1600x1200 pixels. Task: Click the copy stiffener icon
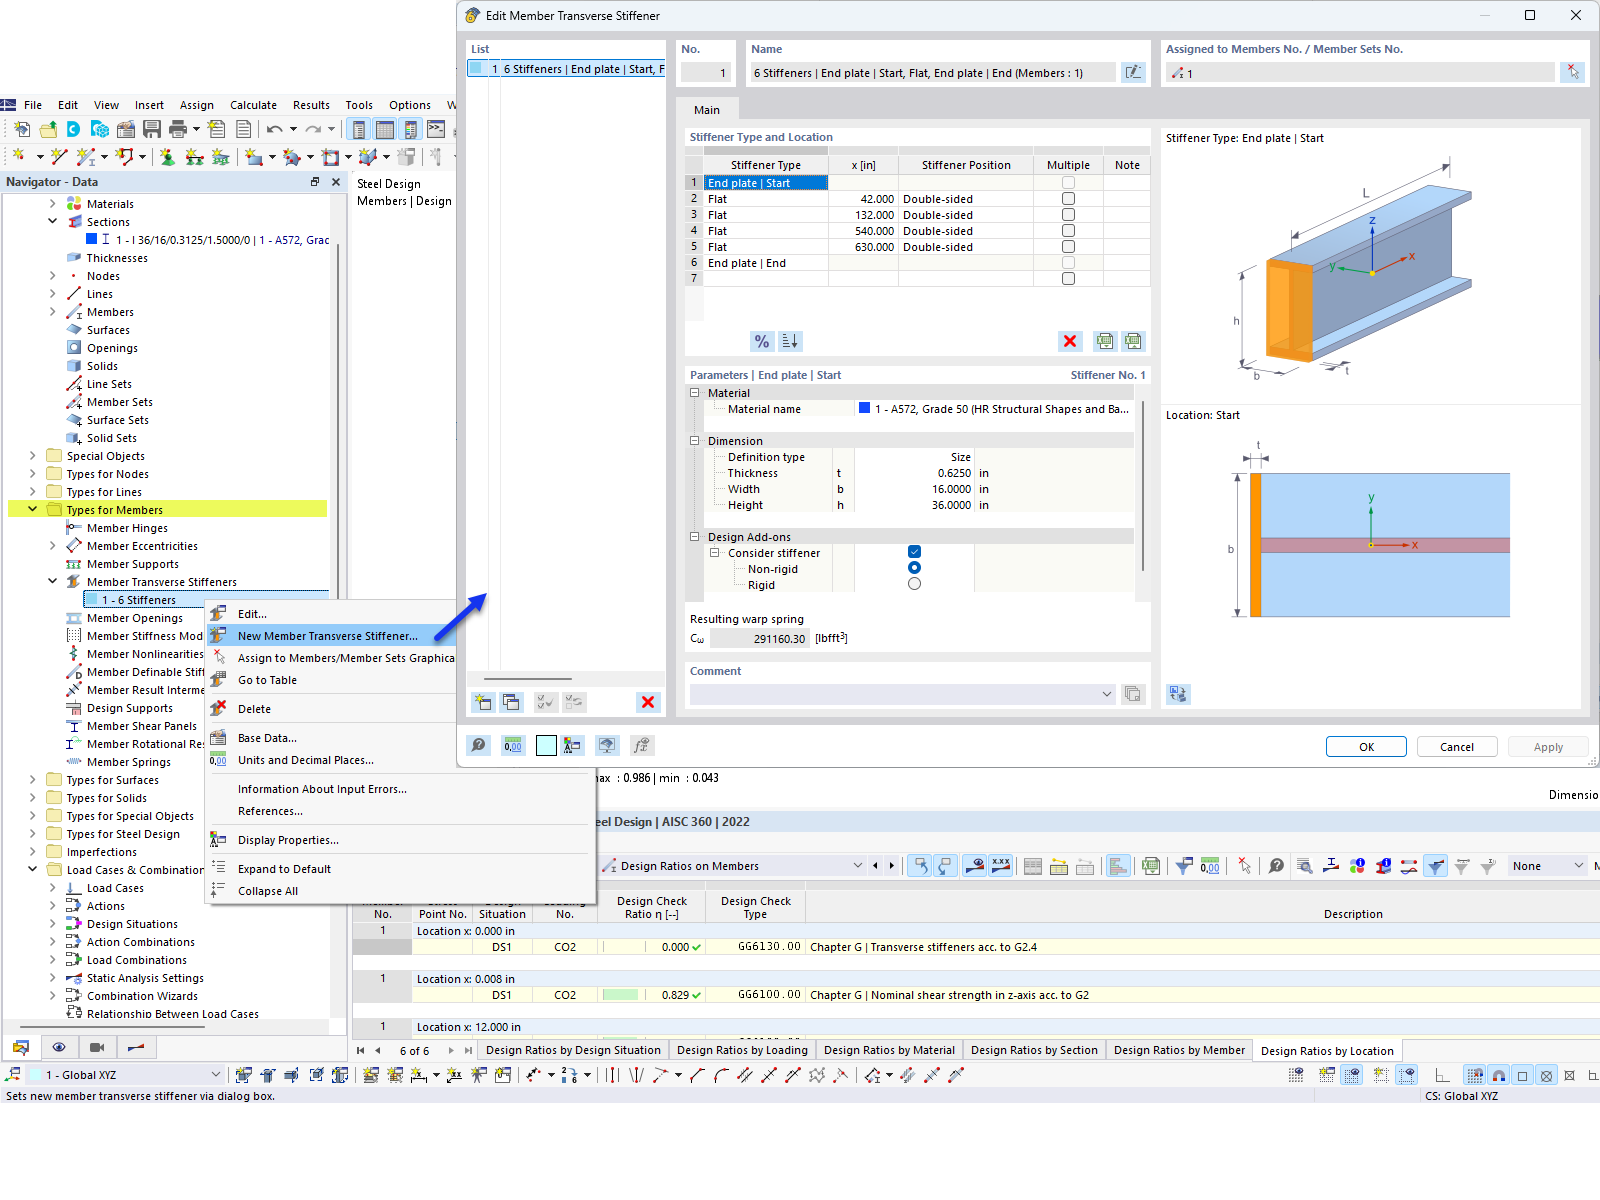pos(511,702)
